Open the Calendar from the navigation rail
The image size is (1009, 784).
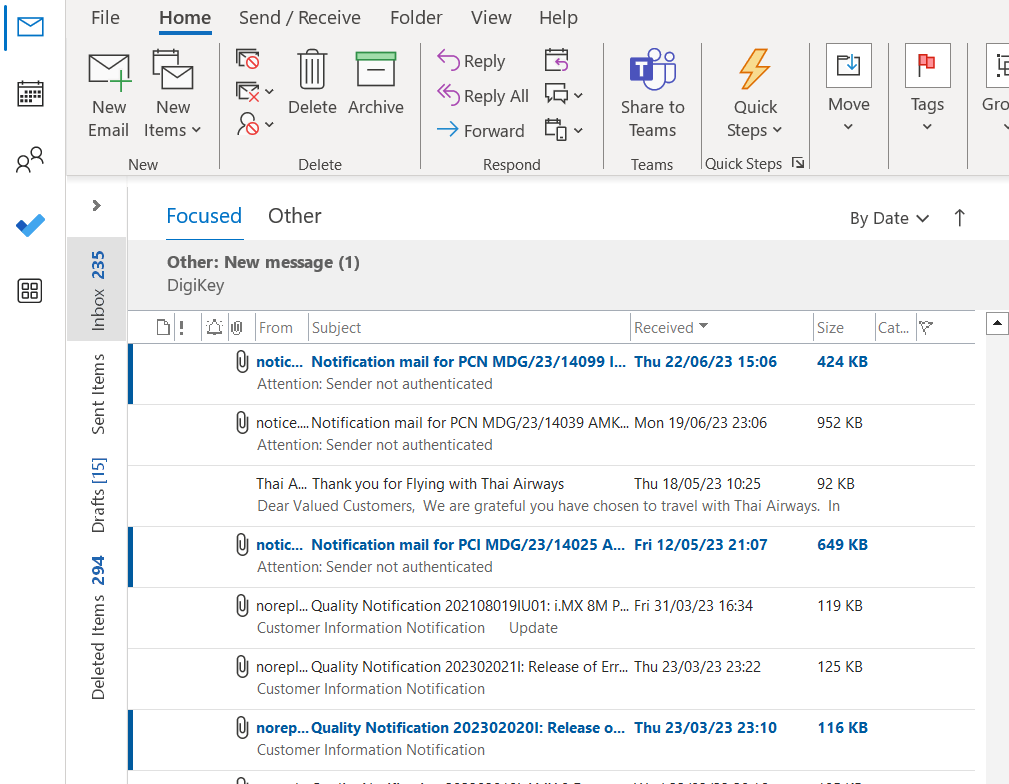pyautogui.click(x=30, y=93)
